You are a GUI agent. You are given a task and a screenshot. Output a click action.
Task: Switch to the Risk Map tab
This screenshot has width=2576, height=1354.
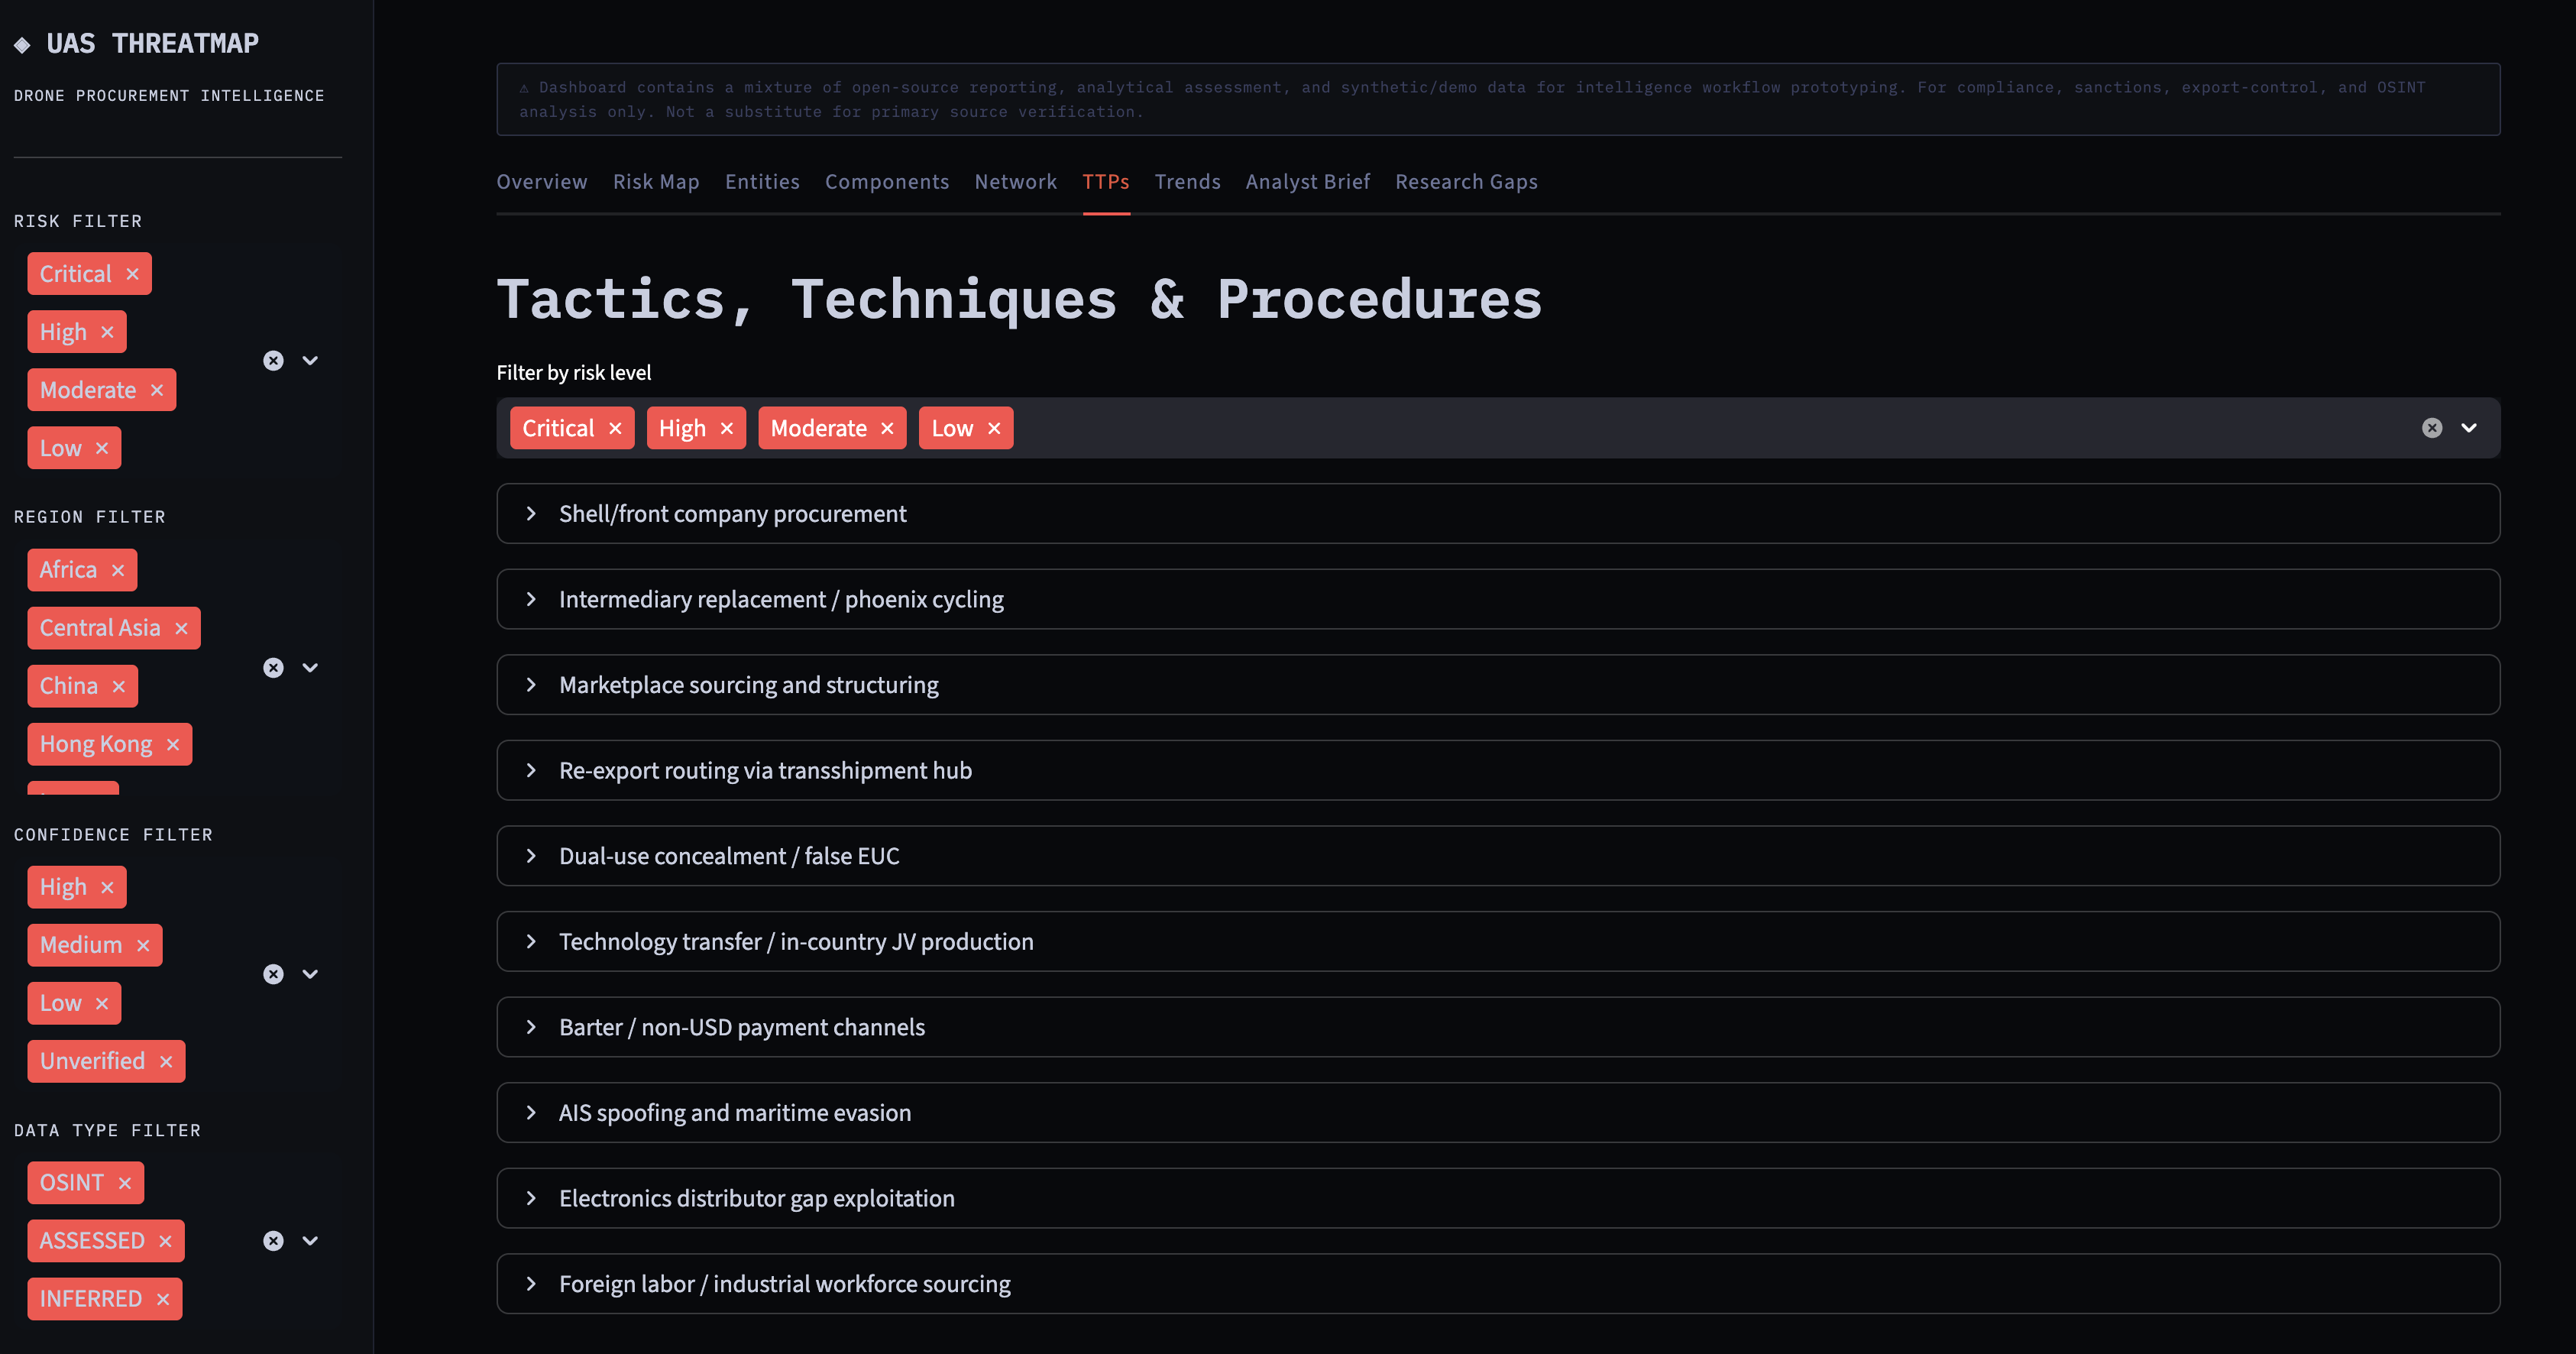point(656,182)
